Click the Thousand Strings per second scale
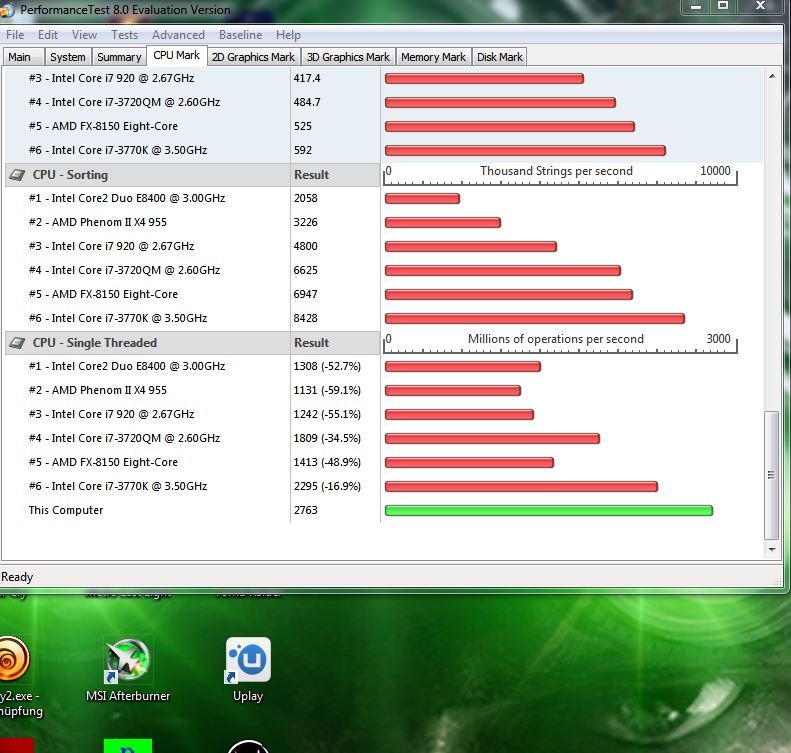Viewport: 791px width, 753px height. coord(560,175)
